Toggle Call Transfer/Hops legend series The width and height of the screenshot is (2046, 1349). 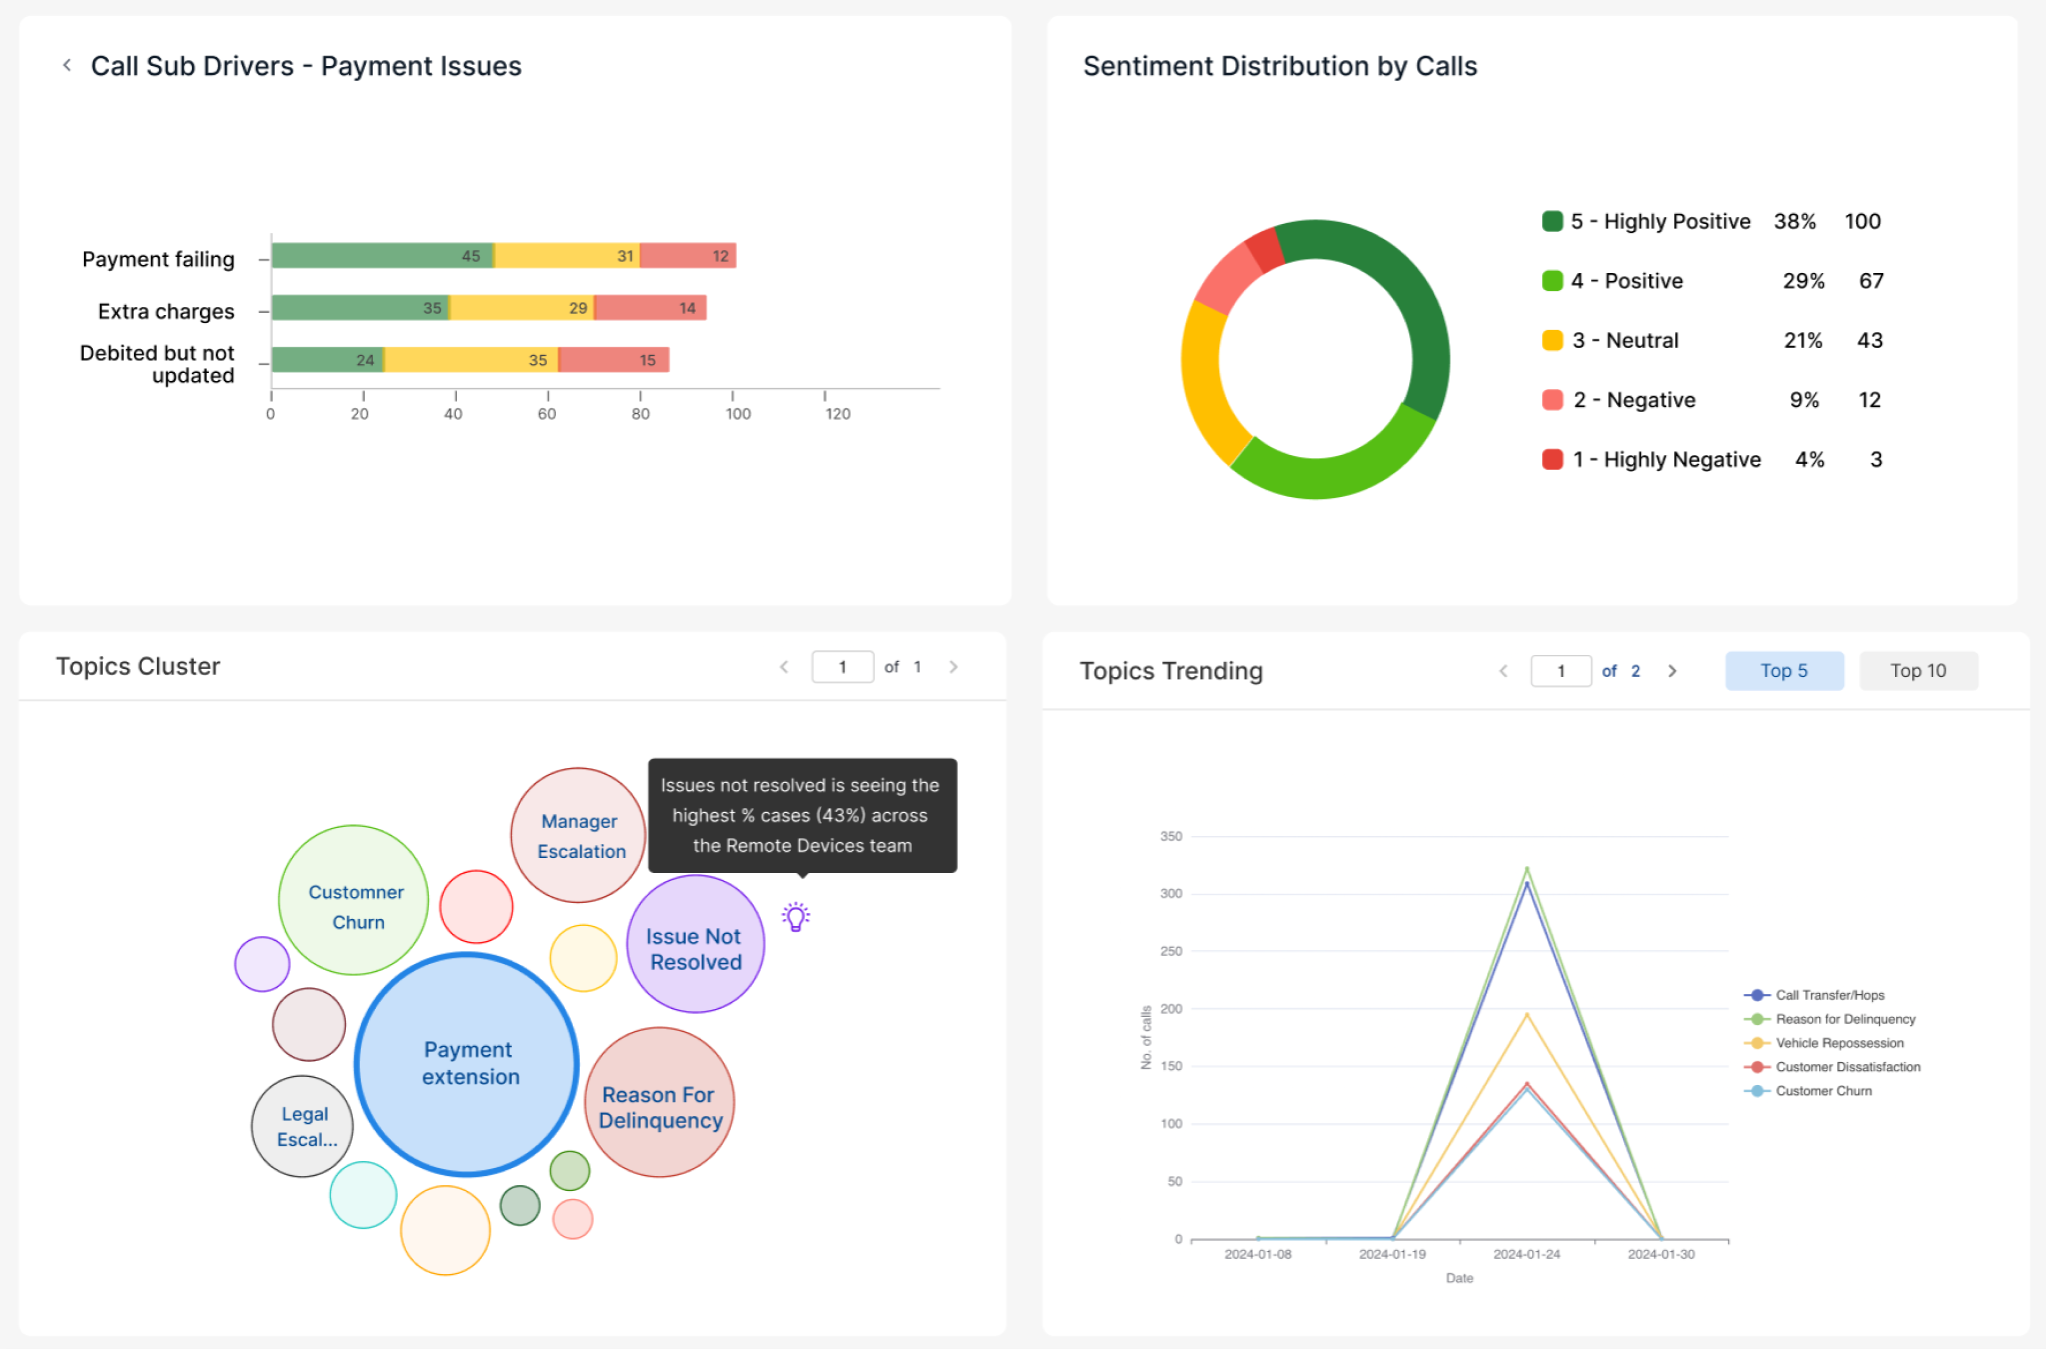1815,995
